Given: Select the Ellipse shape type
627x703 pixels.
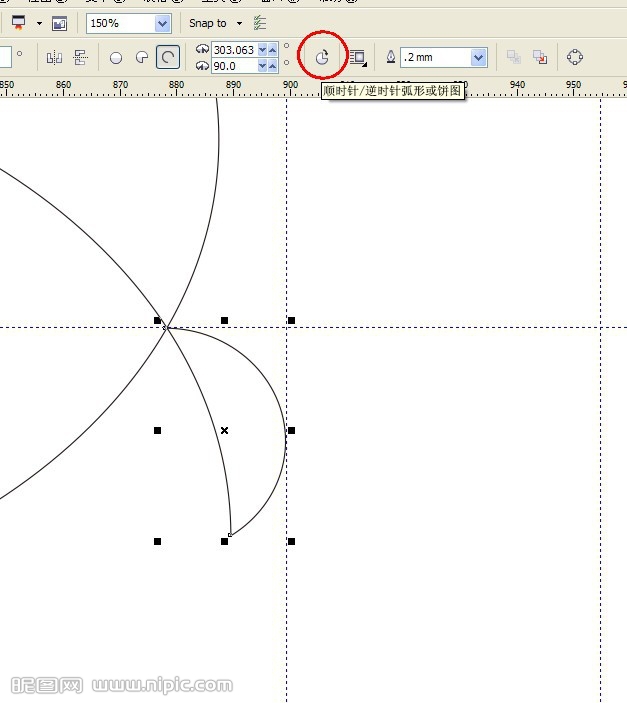Looking at the screenshot, I should tap(116, 58).
